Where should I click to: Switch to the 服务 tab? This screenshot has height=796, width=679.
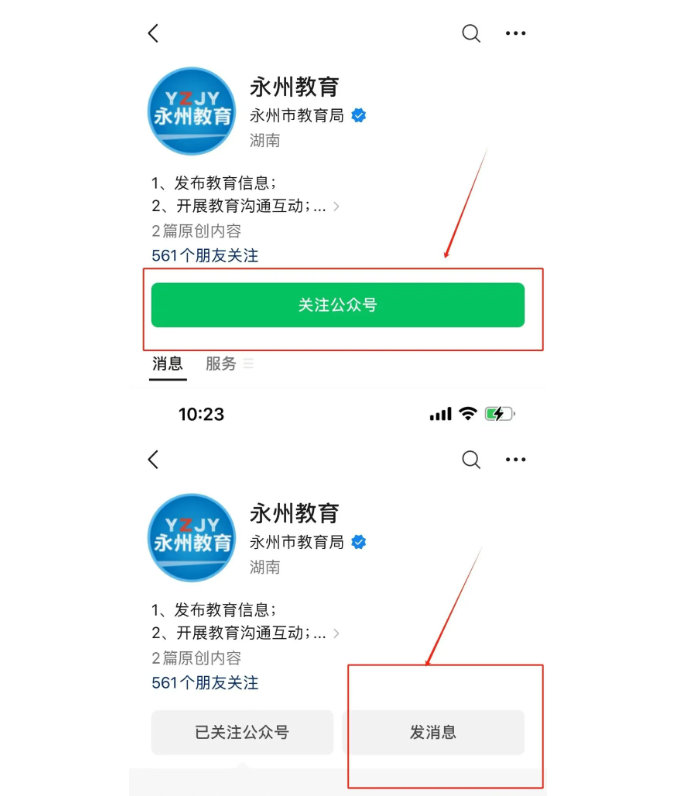[221, 363]
